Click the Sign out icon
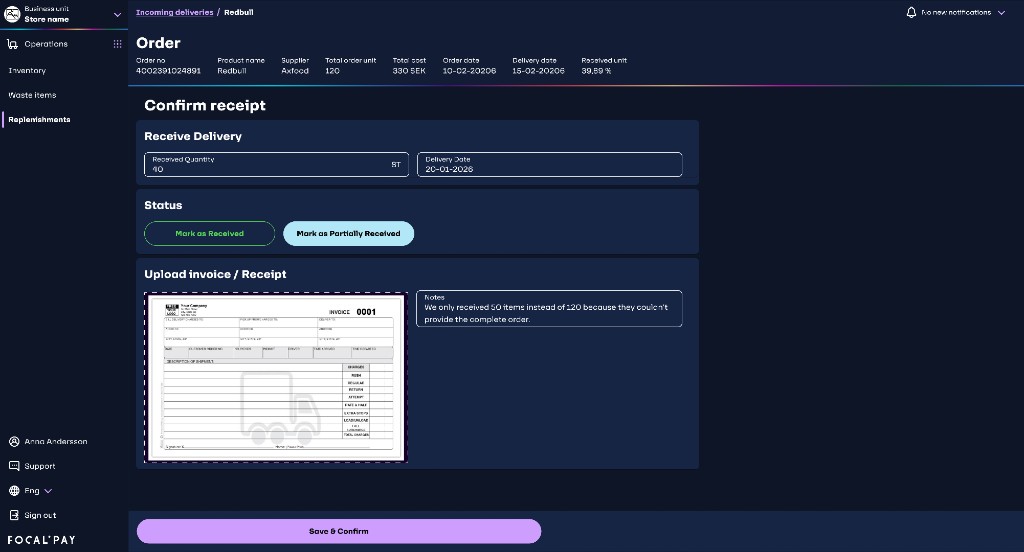1024x552 pixels. (14, 515)
